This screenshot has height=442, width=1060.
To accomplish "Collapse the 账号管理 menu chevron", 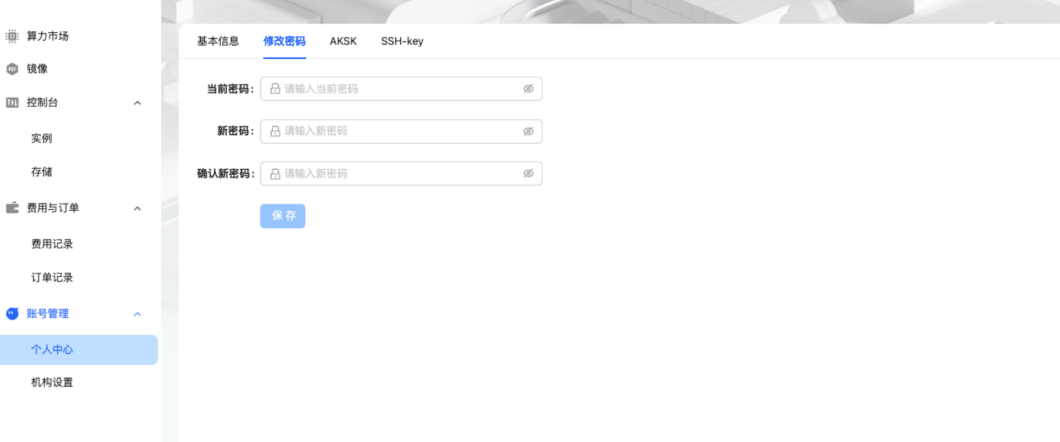I will pyautogui.click(x=138, y=314).
